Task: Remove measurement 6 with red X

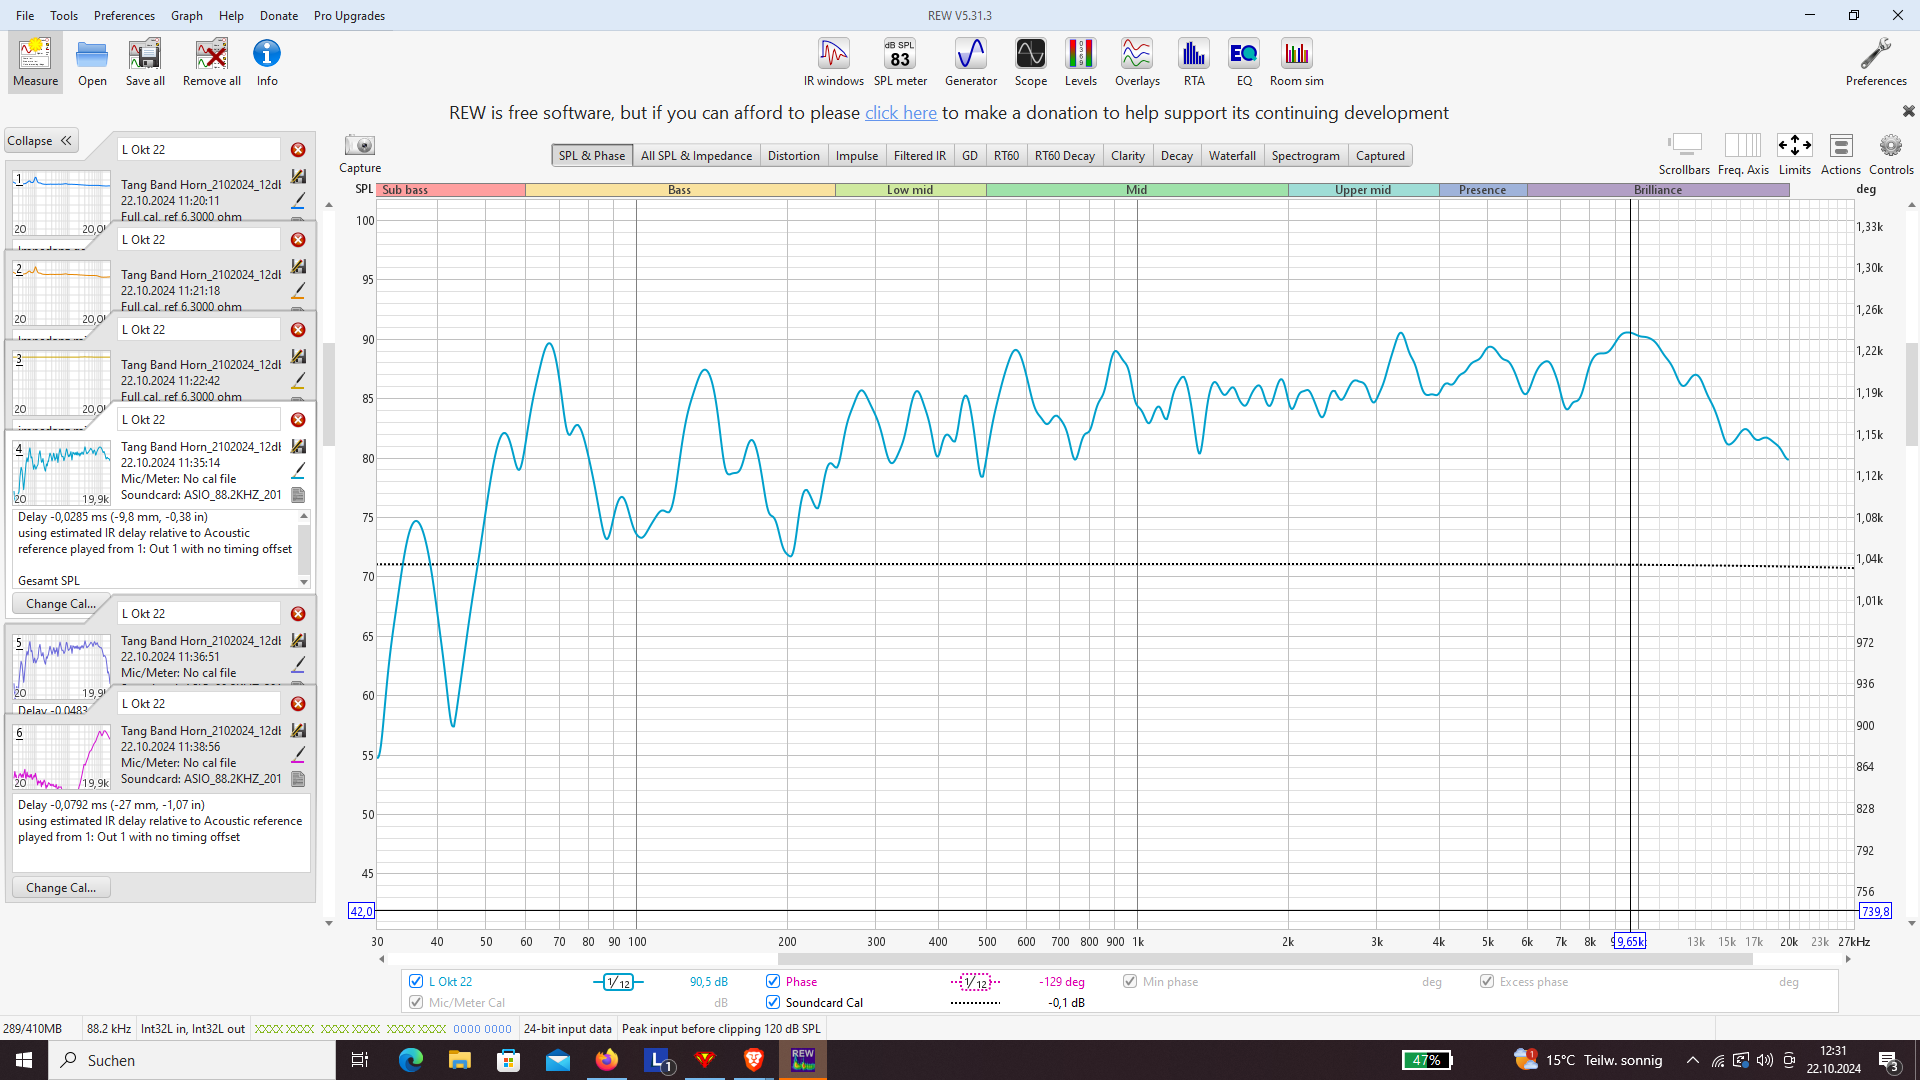Action: pos(298,704)
